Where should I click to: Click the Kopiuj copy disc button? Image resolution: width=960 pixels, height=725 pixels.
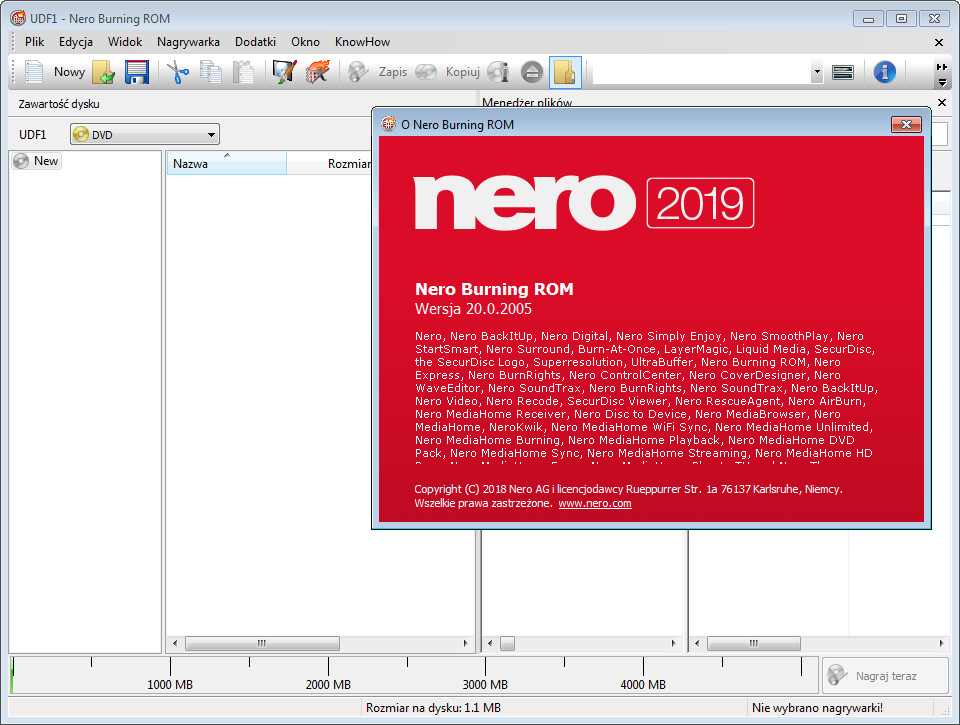[x=447, y=72]
